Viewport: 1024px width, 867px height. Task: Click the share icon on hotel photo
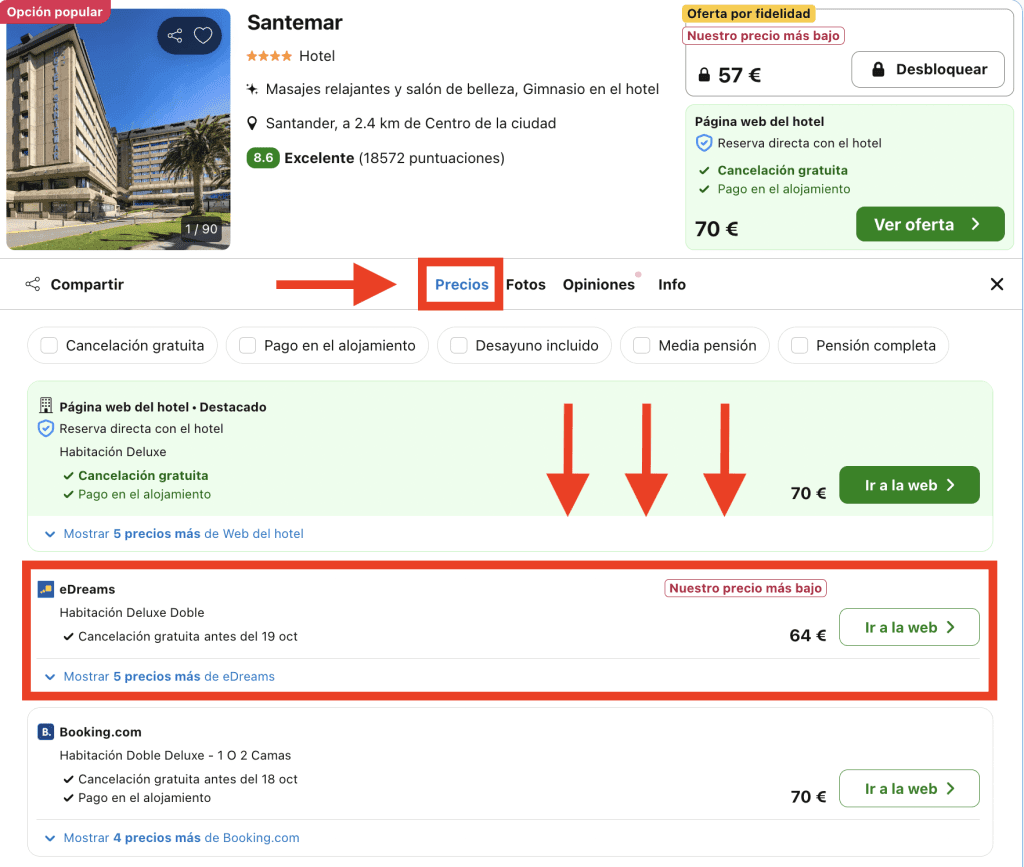175,36
